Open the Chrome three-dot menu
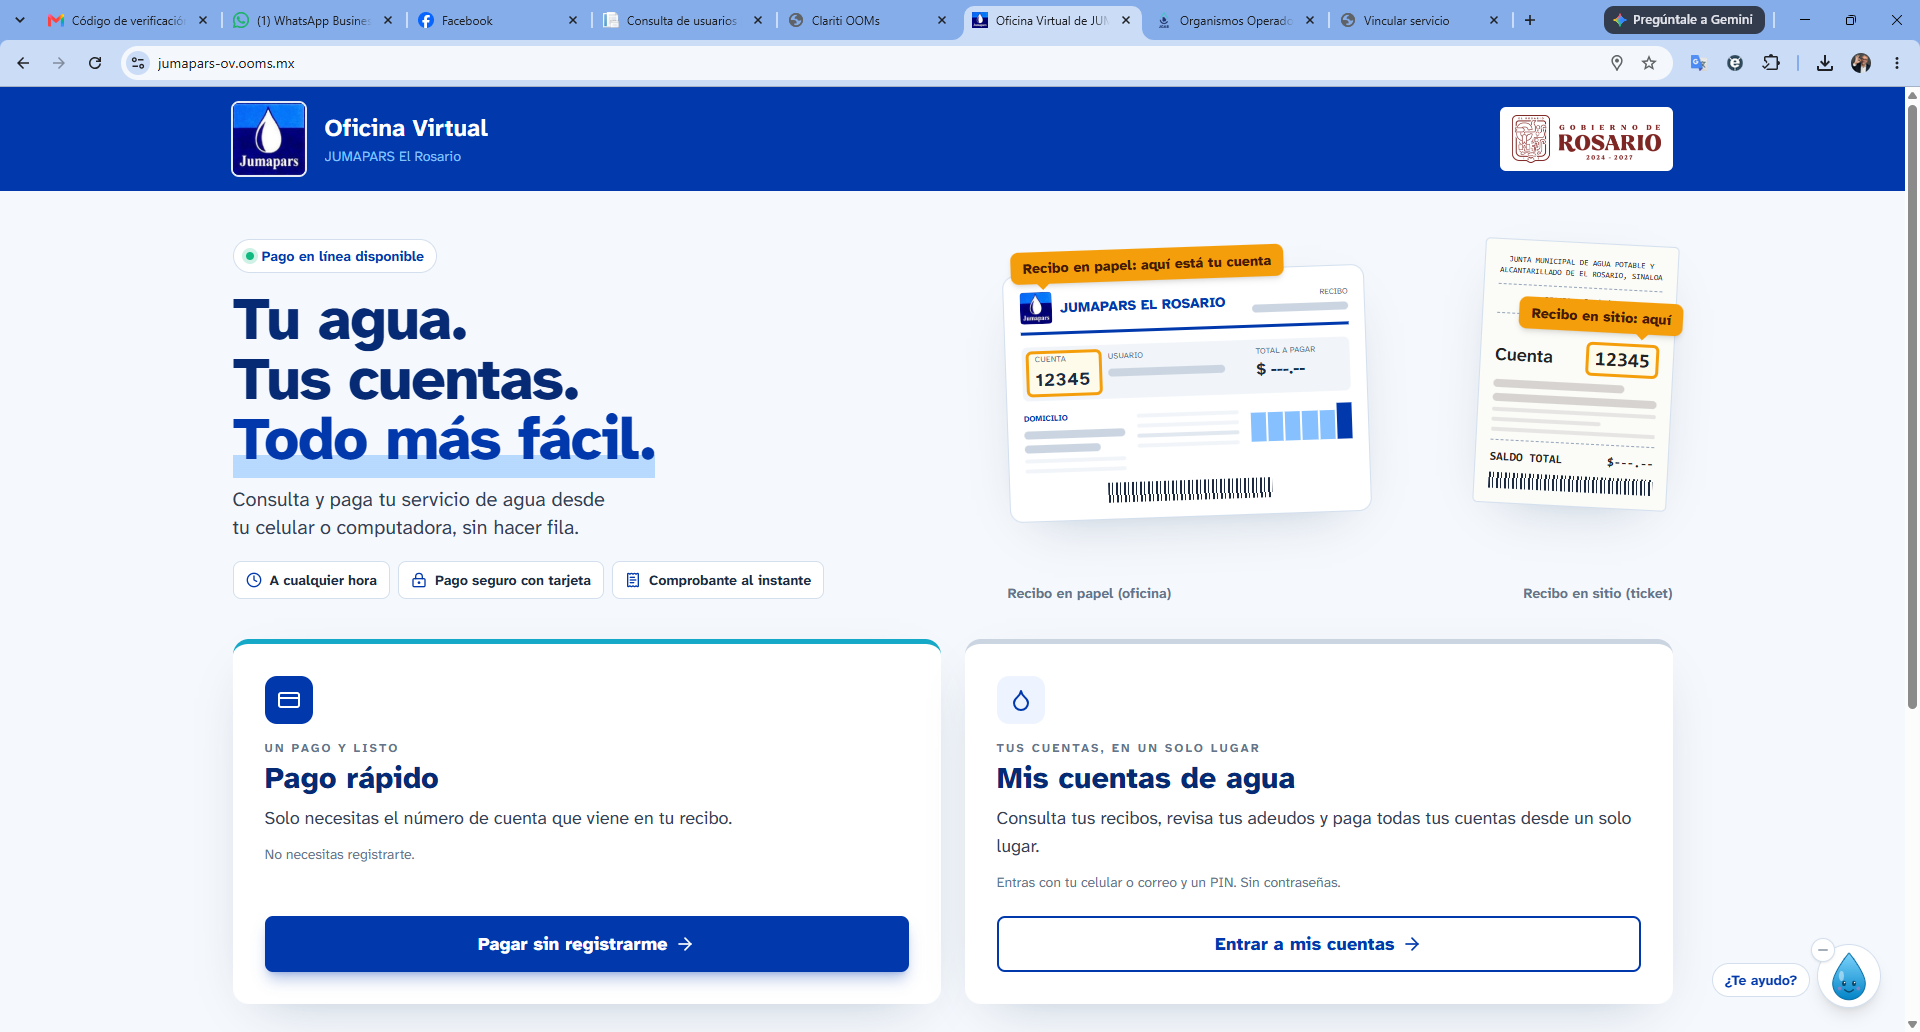Viewport: 1920px width, 1032px height. pyautogui.click(x=1897, y=63)
